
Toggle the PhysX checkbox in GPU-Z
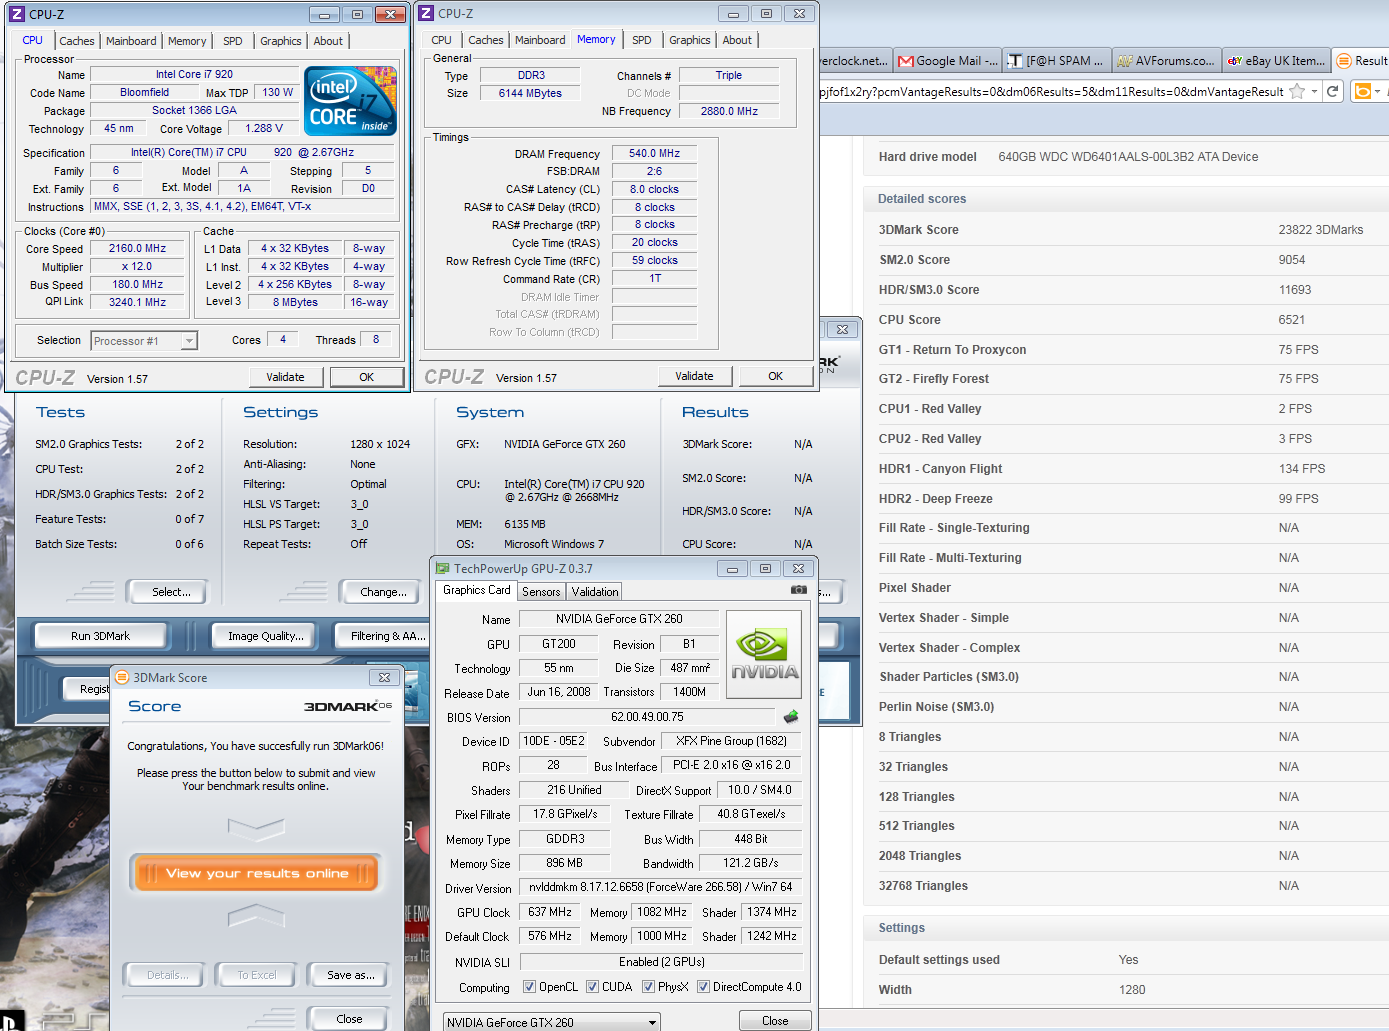coord(648,987)
